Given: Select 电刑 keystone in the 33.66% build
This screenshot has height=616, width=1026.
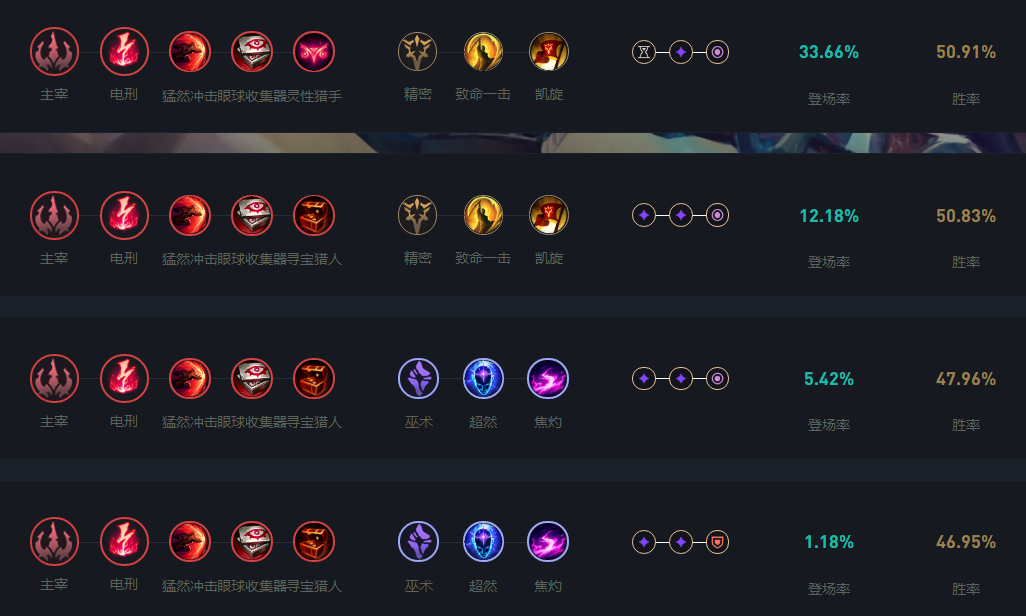Looking at the screenshot, I should (x=124, y=52).
